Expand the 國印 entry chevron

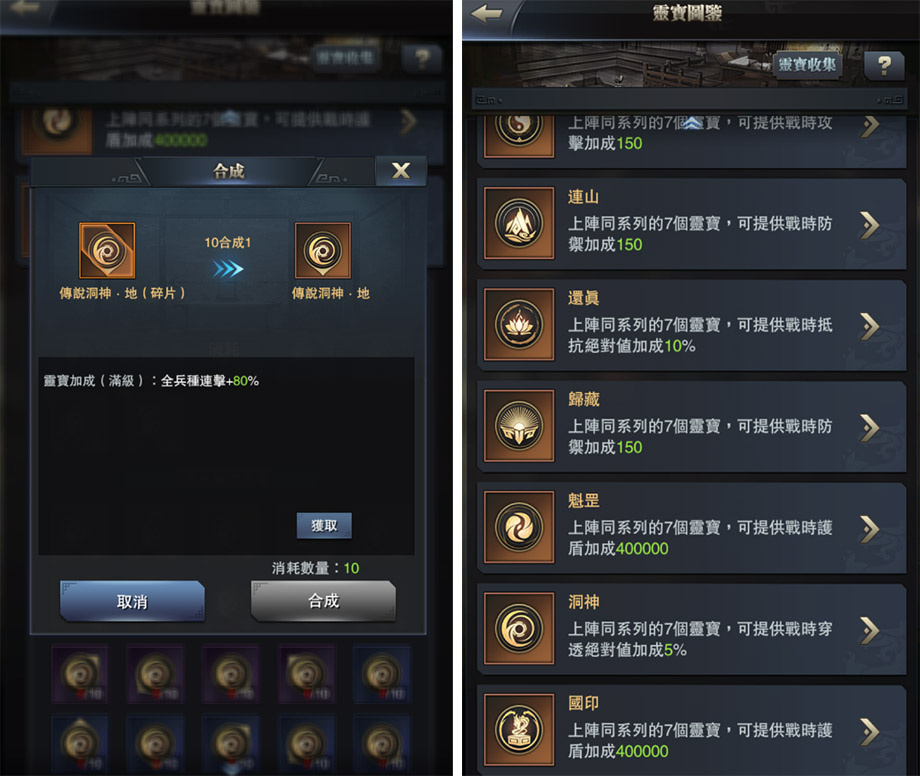[870, 732]
